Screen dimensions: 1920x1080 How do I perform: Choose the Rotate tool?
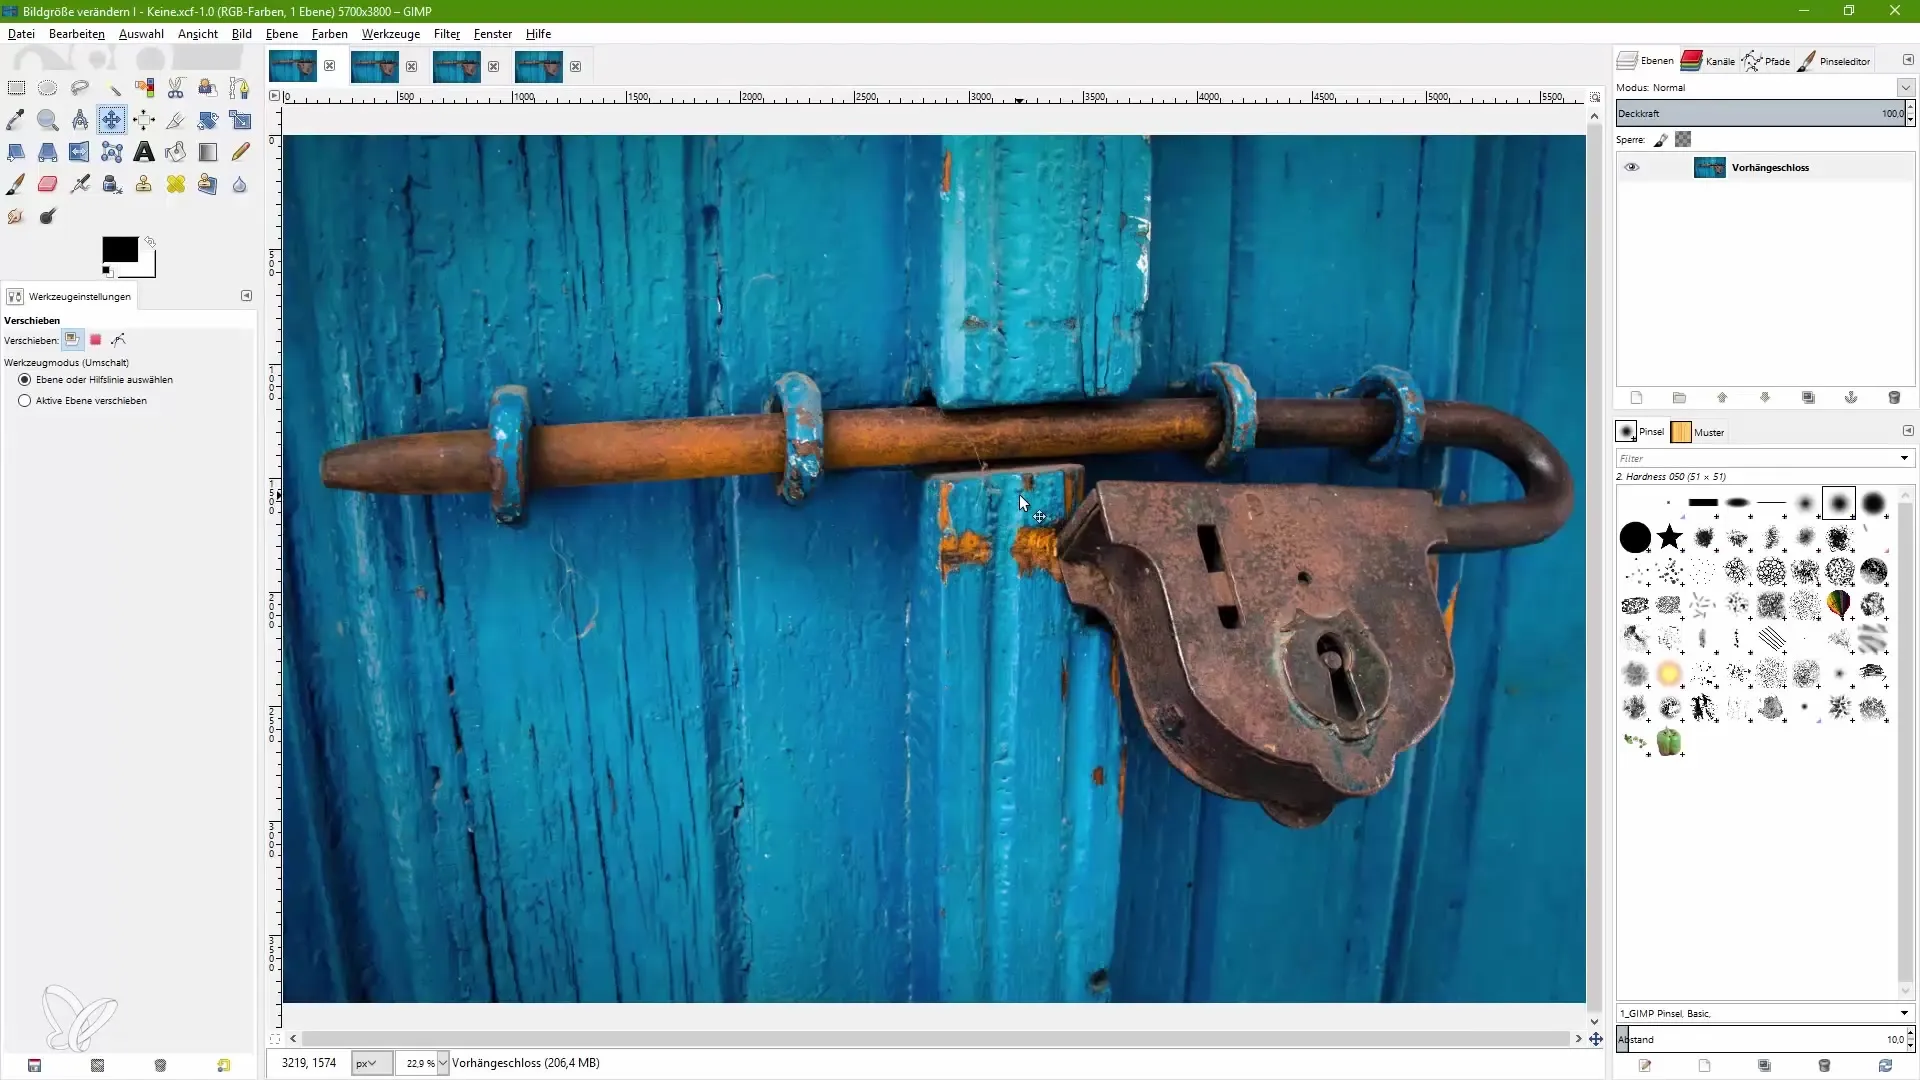(x=208, y=120)
